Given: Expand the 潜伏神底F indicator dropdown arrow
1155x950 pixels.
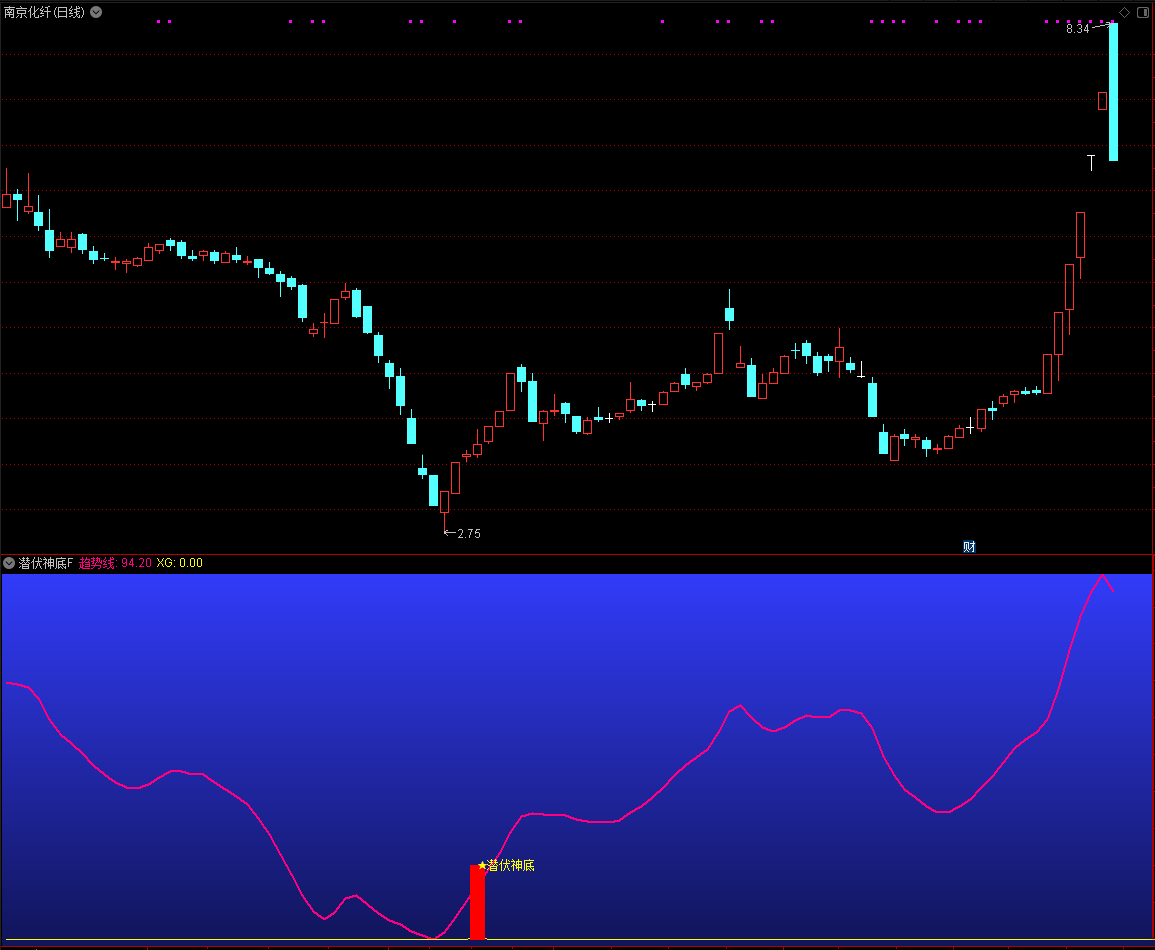Looking at the screenshot, I should coord(9,563).
